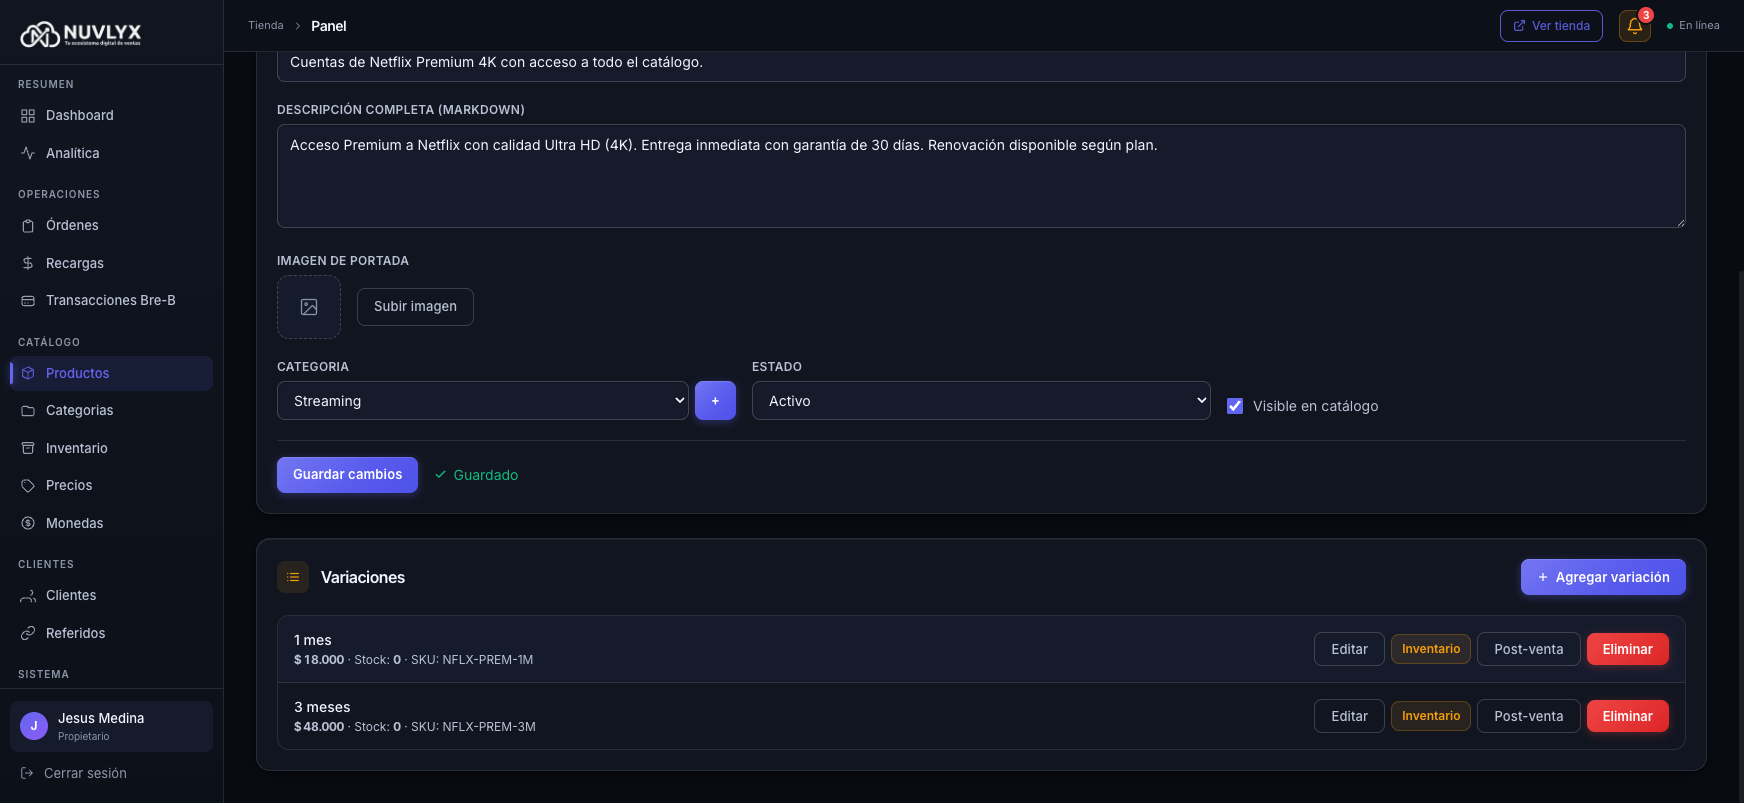The image size is (1744, 803).
Task: Click the Categorías folder icon
Action: pyautogui.click(x=28, y=411)
